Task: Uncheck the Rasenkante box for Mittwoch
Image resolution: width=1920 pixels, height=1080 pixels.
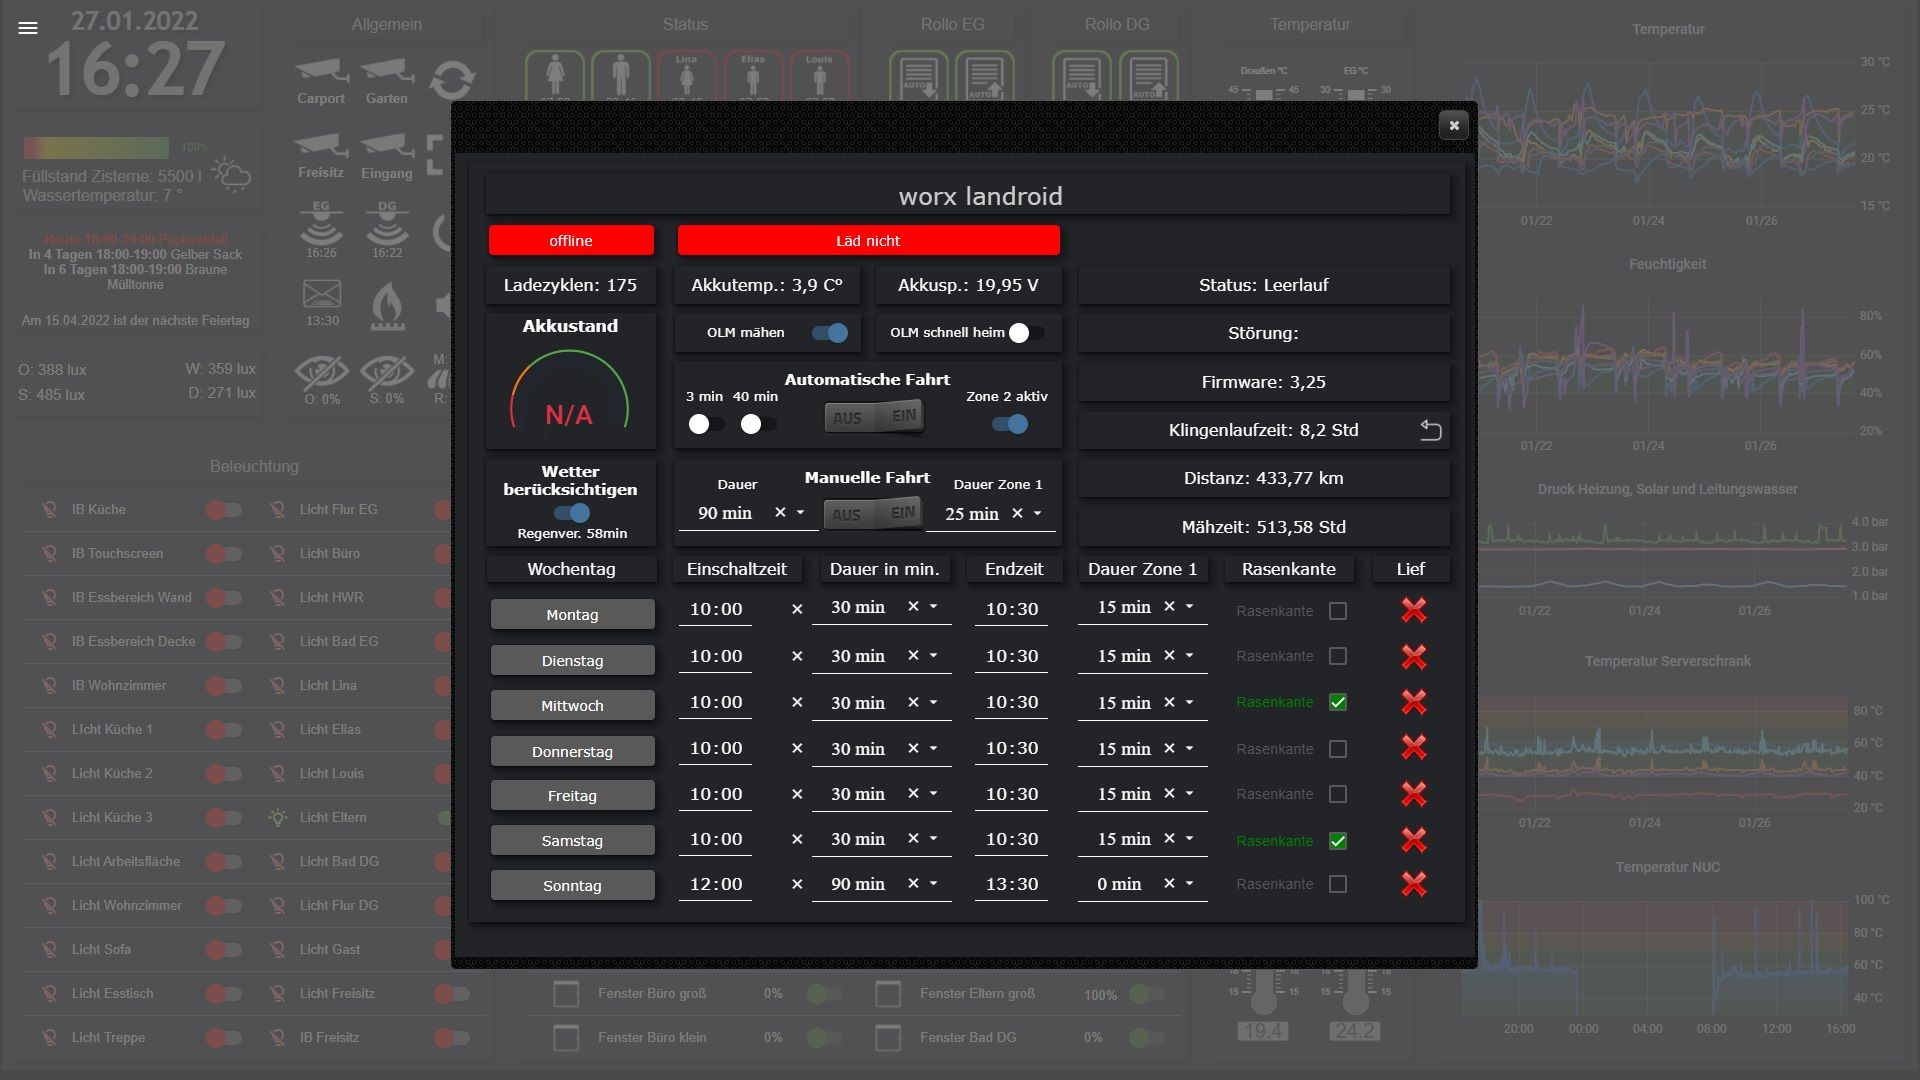Action: [x=1338, y=702]
